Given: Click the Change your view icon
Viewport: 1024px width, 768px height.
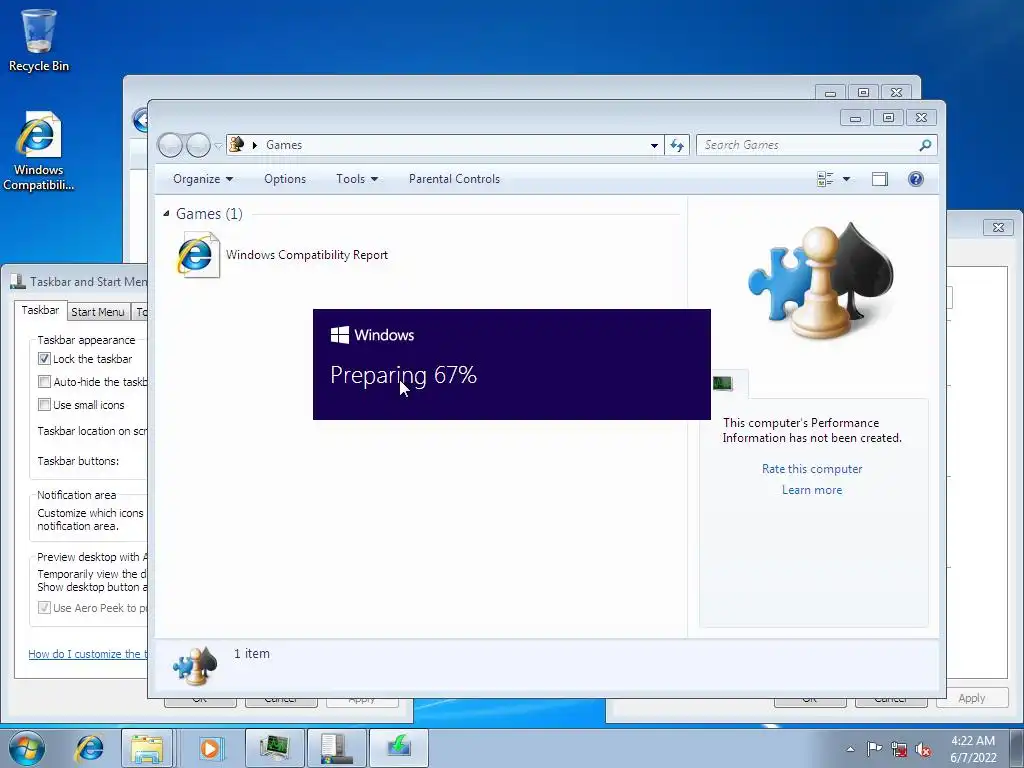Looking at the screenshot, I should [825, 179].
